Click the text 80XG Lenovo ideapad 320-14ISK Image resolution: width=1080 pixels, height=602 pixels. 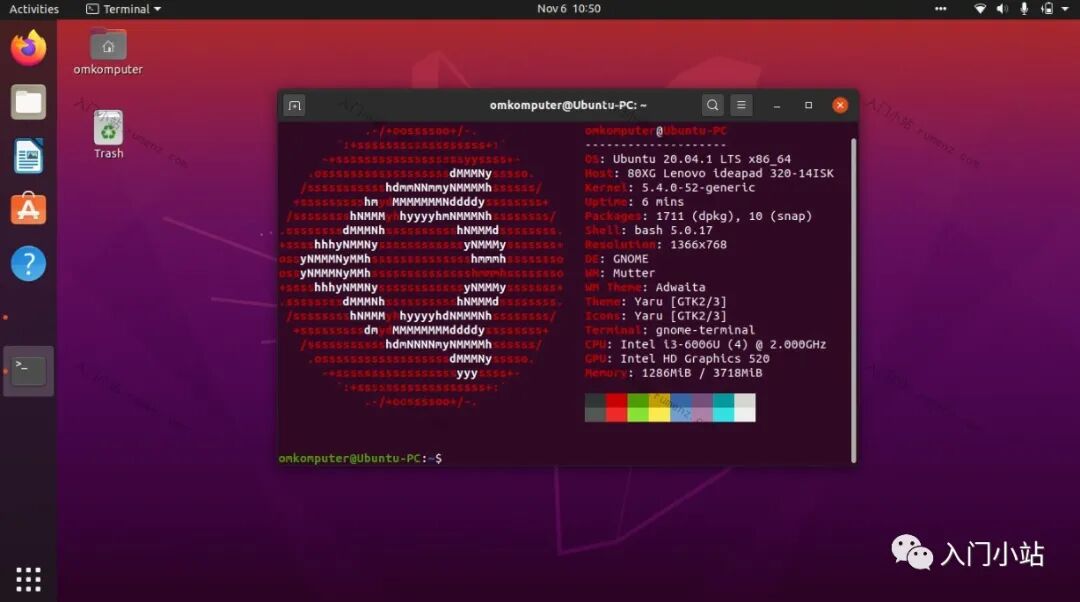pos(730,174)
